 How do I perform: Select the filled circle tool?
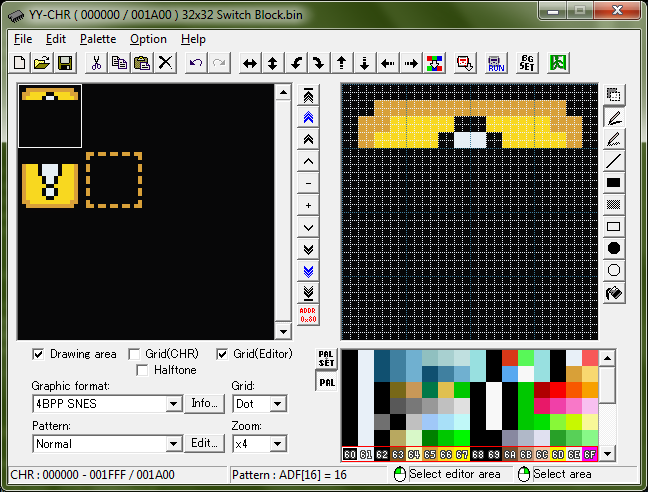coord(614,248)
